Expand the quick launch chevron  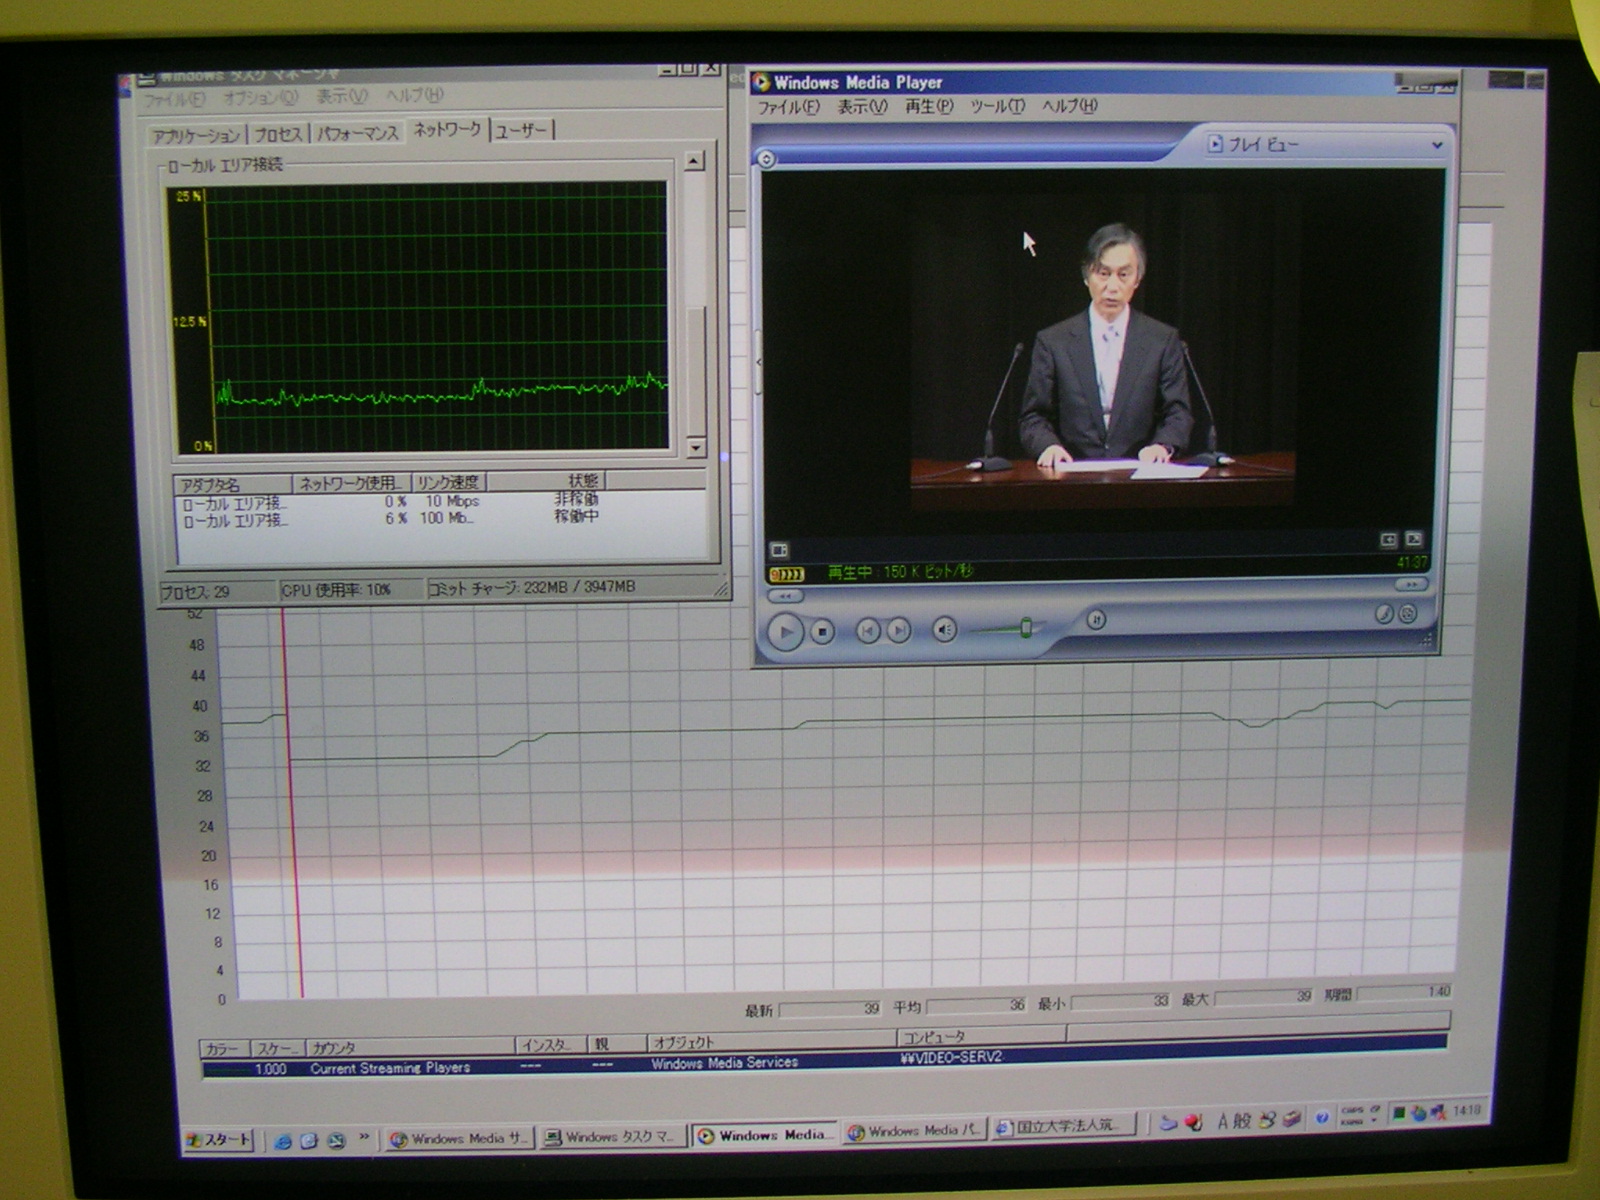coord(364,1138)
